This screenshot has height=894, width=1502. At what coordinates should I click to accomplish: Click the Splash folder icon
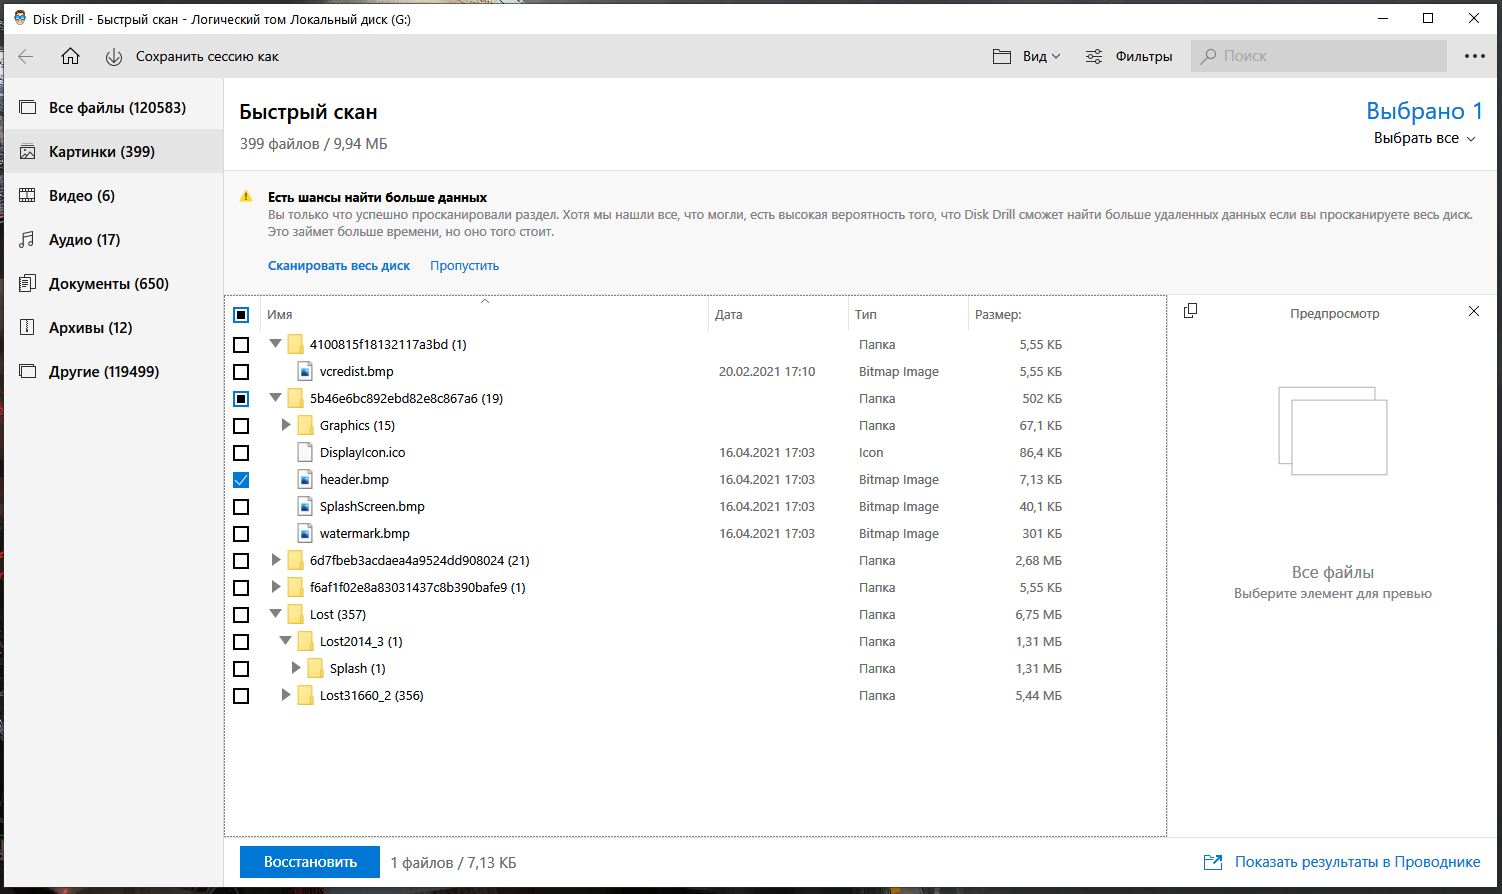pos(315,668)
